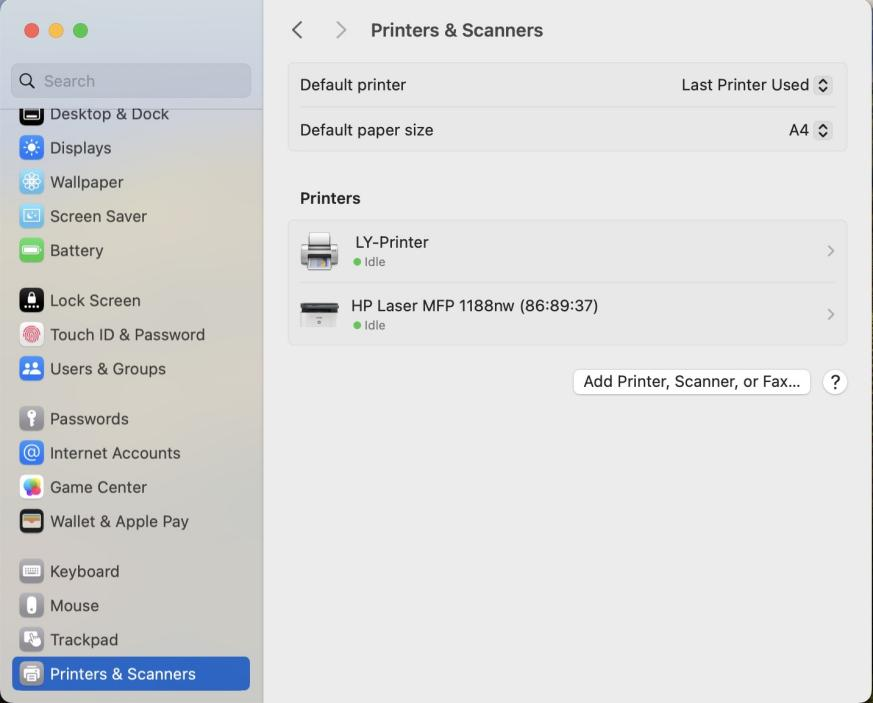Expand the LY-Printer row chevron
873x703 pixels.
coord(830,251)
